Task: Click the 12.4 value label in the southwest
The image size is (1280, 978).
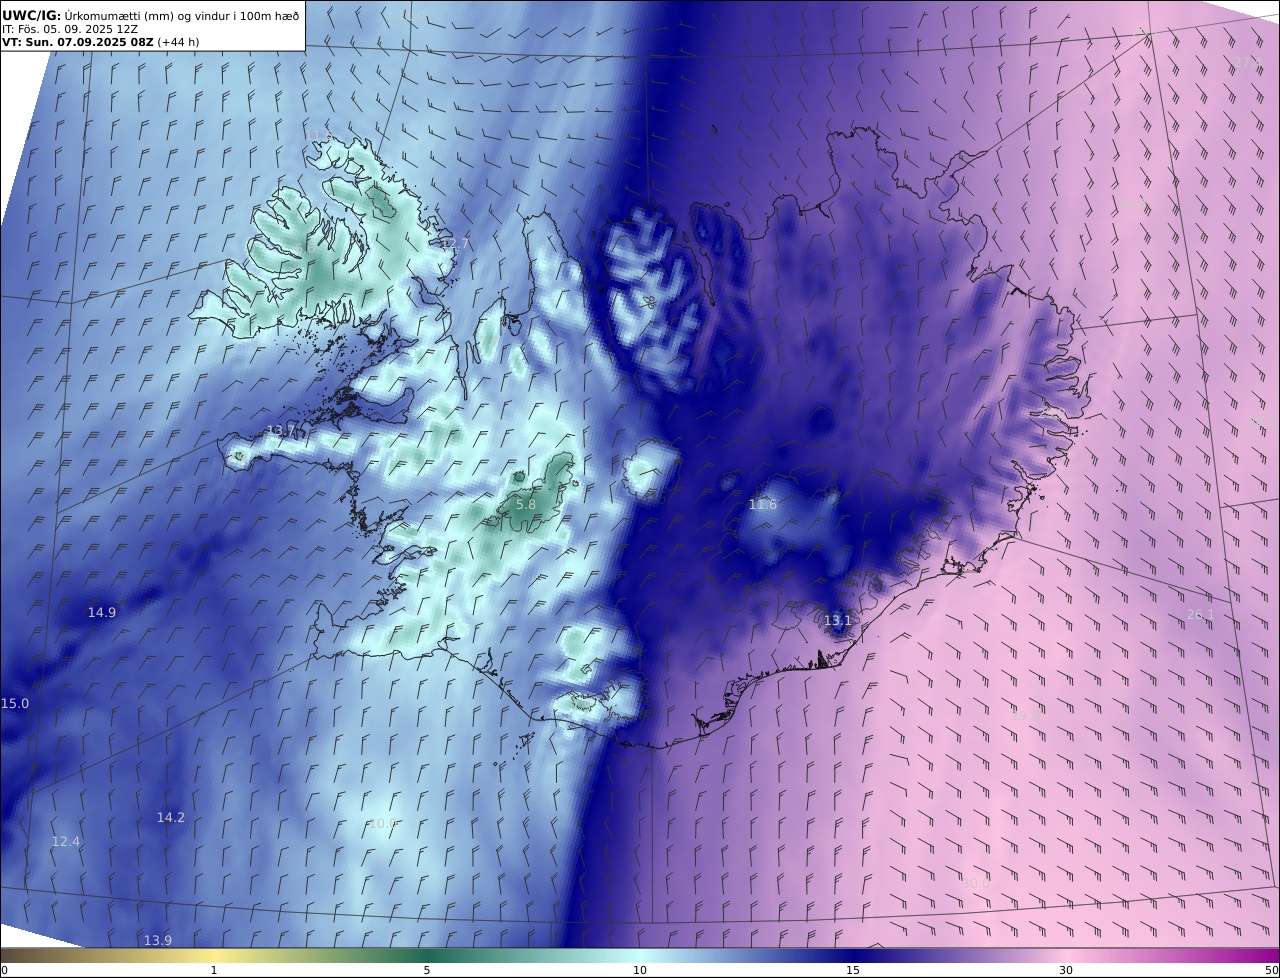Action: 66,842
